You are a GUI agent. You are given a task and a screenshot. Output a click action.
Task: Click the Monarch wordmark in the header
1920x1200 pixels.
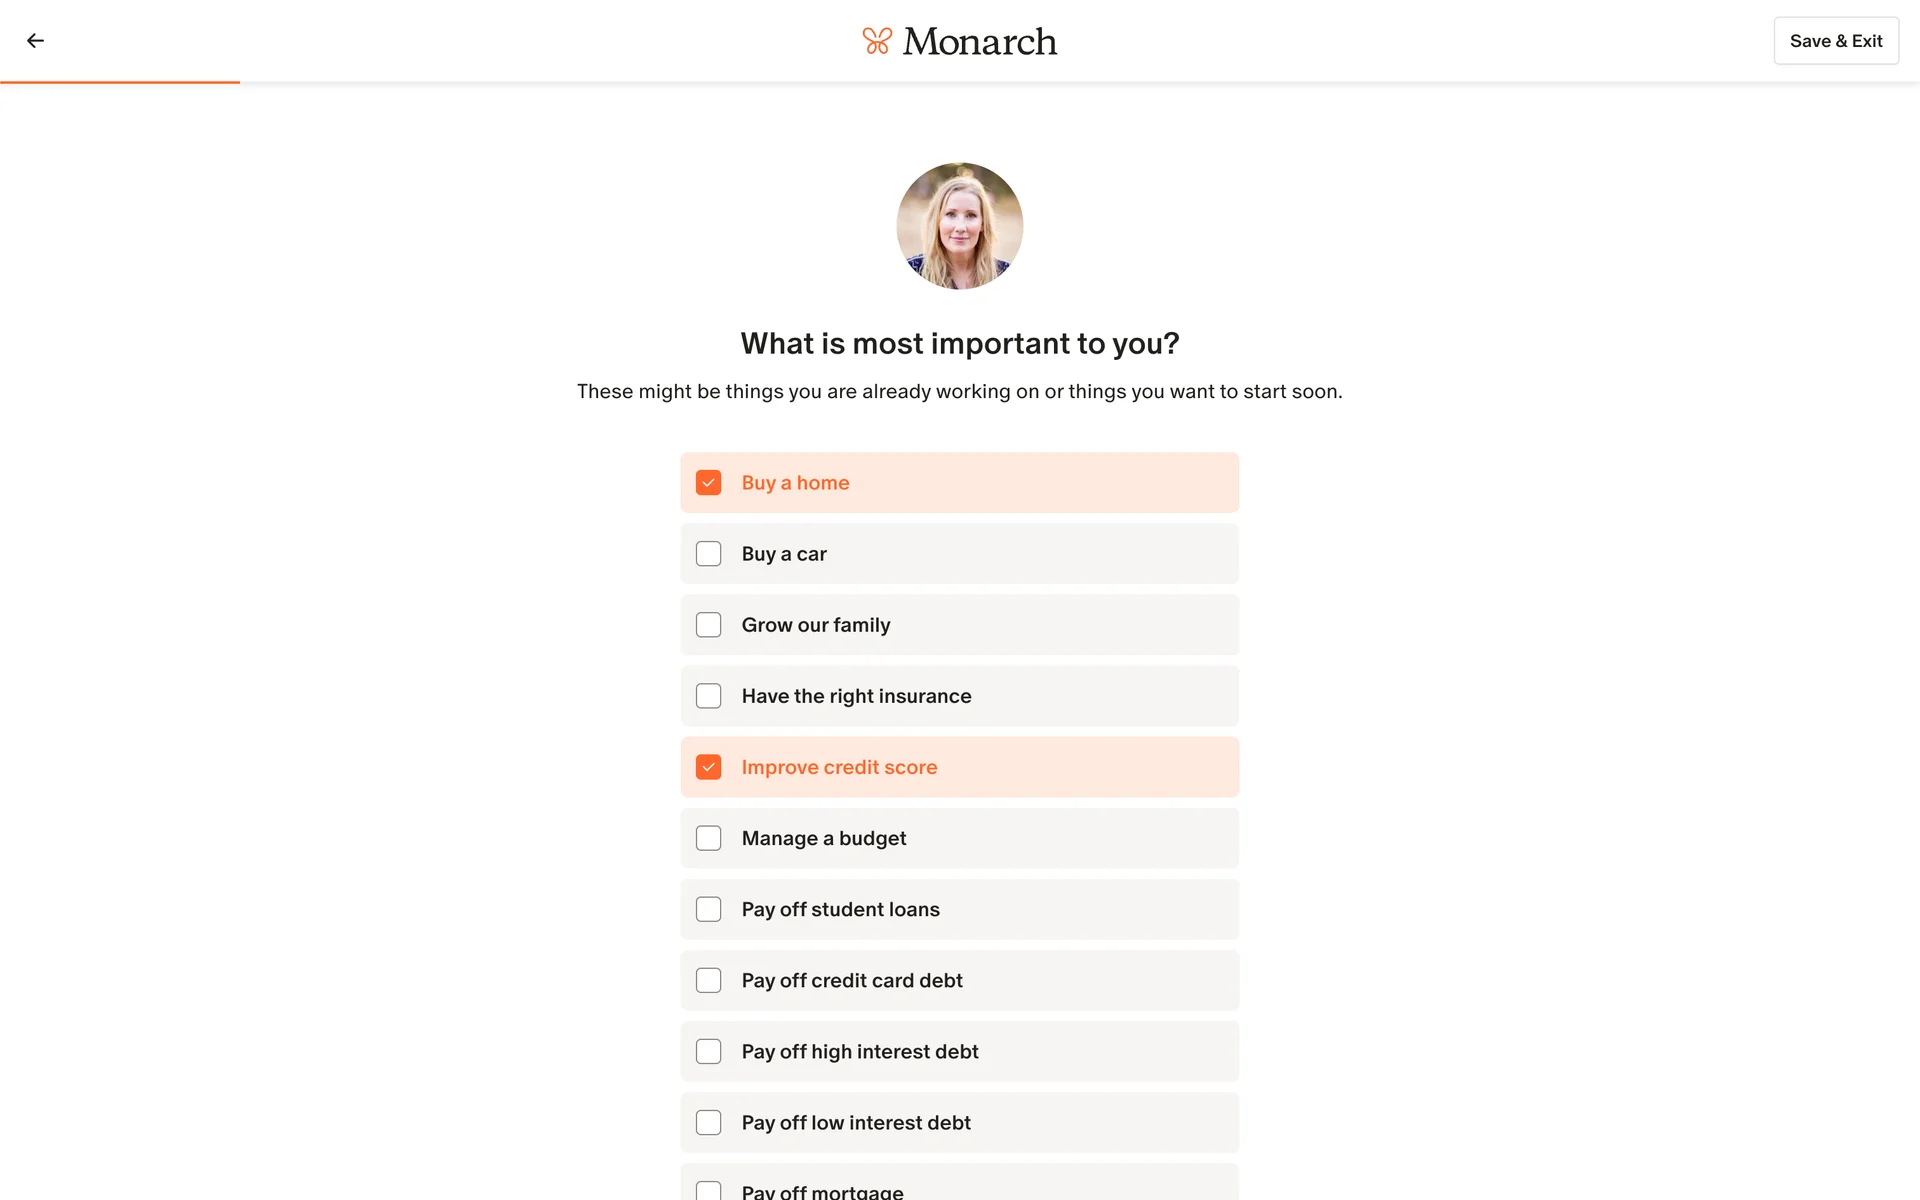click(x=979, y=41)
